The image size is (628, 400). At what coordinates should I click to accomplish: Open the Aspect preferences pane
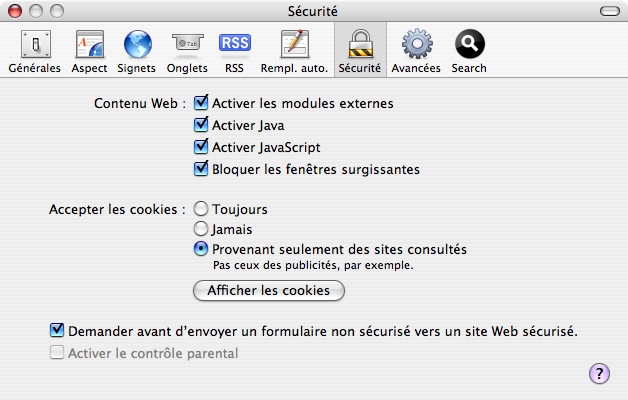[x=89, y=51]
